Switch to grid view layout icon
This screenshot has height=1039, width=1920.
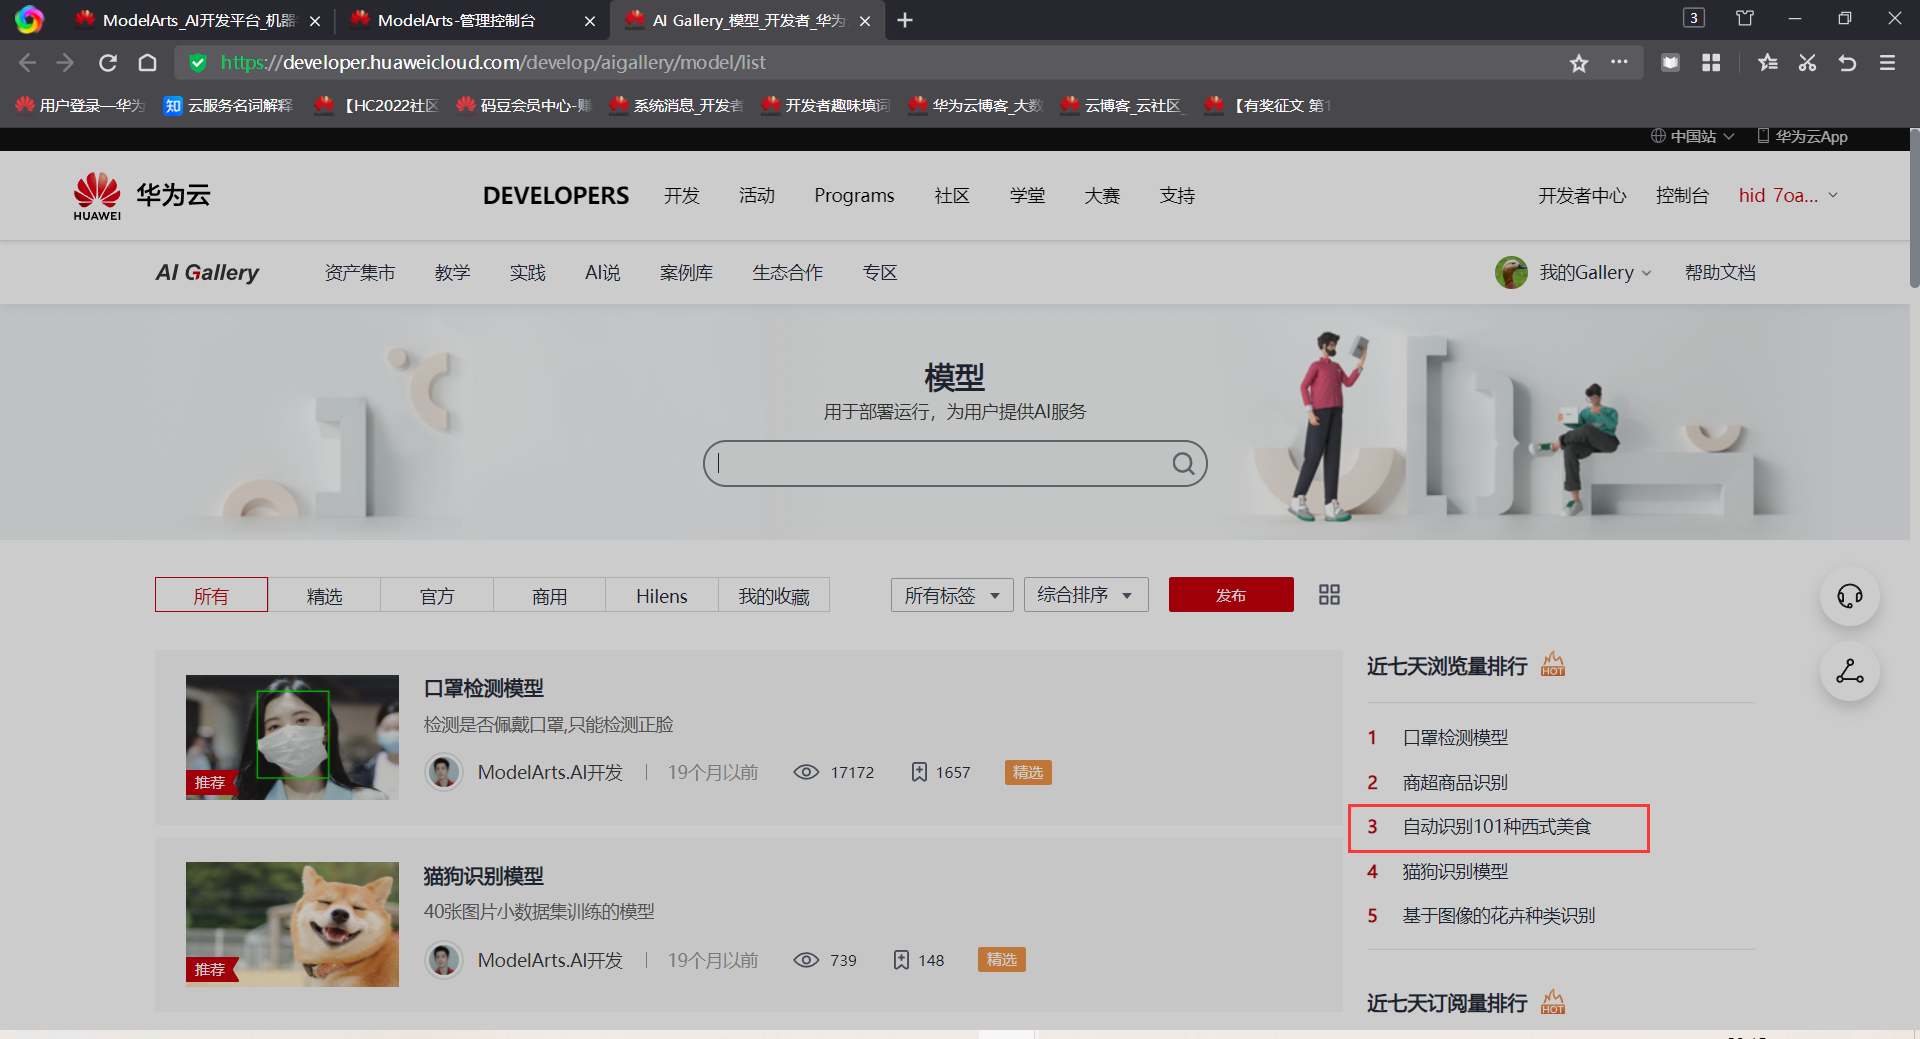pos(1329,595)
